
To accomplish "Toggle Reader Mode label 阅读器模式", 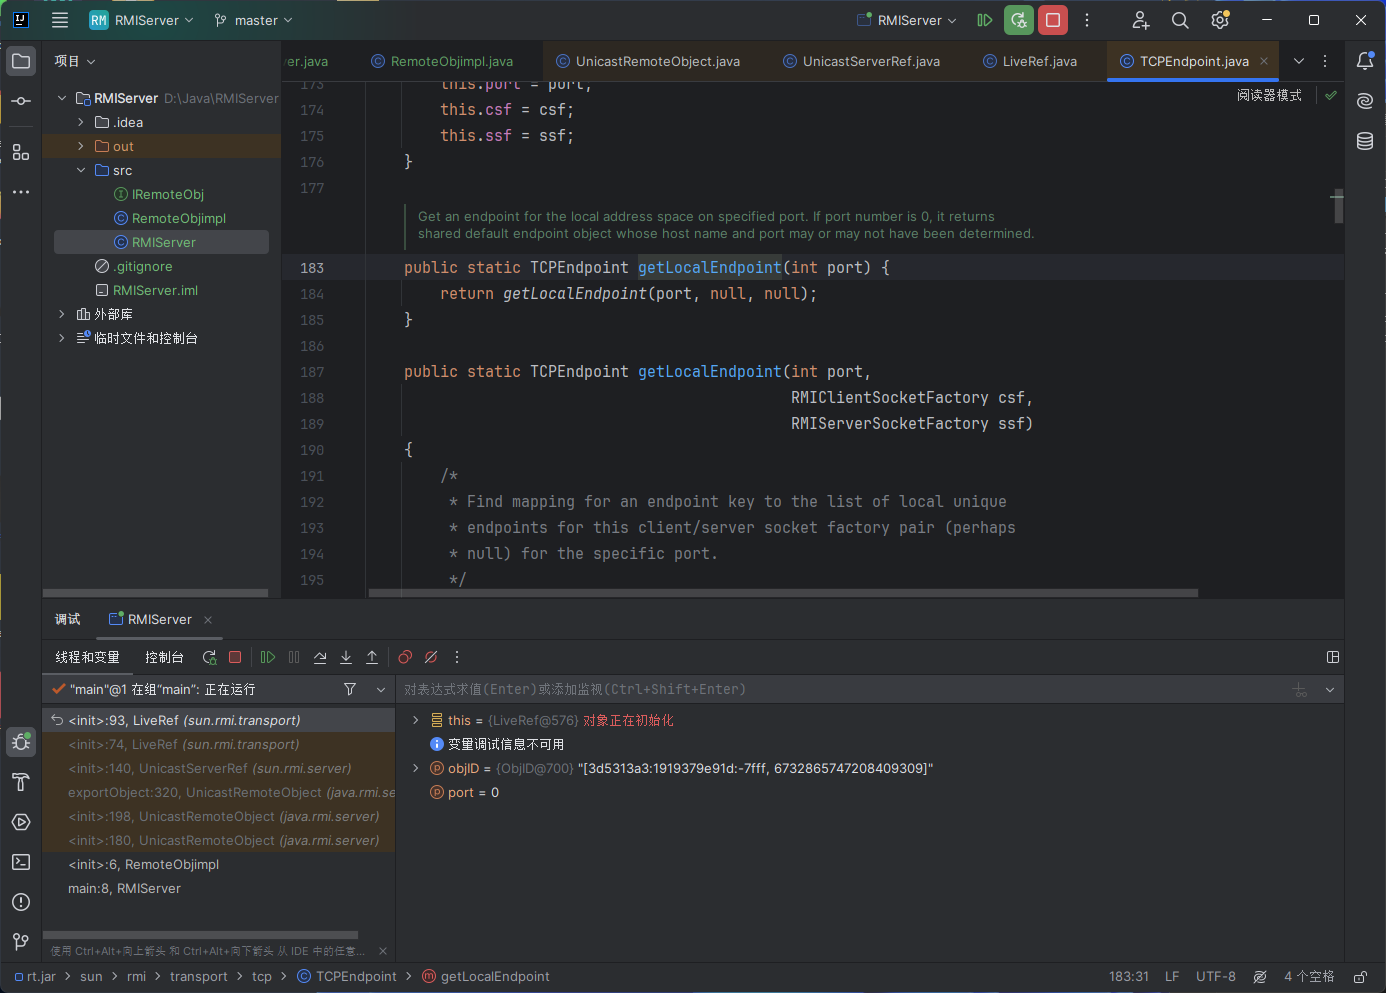I will (1269, 95).
